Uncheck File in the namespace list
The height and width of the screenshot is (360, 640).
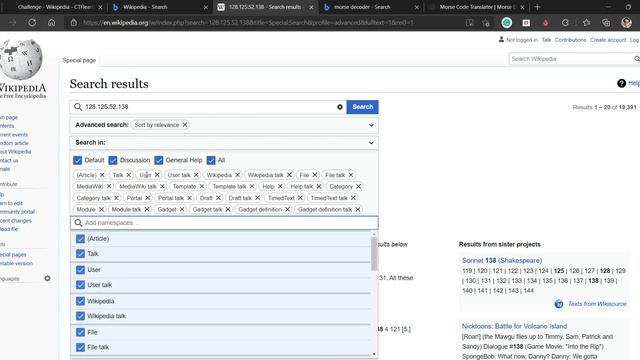coord(80,332)
